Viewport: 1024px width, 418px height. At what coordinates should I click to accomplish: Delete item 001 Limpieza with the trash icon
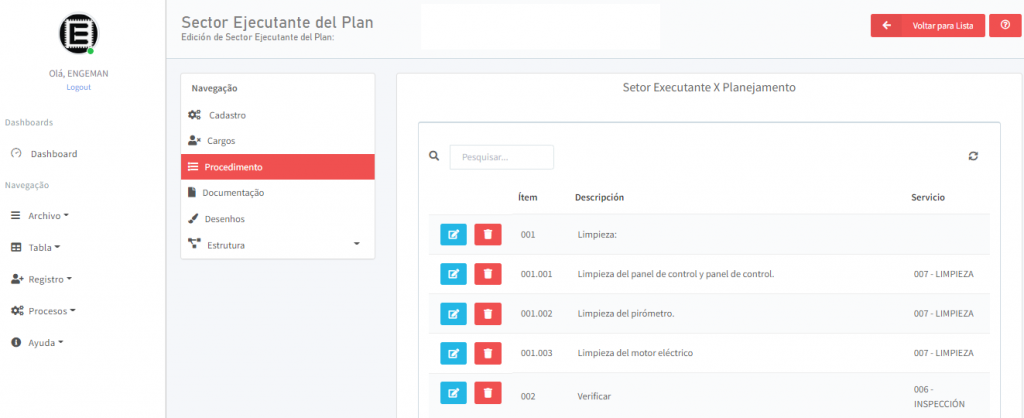point(487,235)
